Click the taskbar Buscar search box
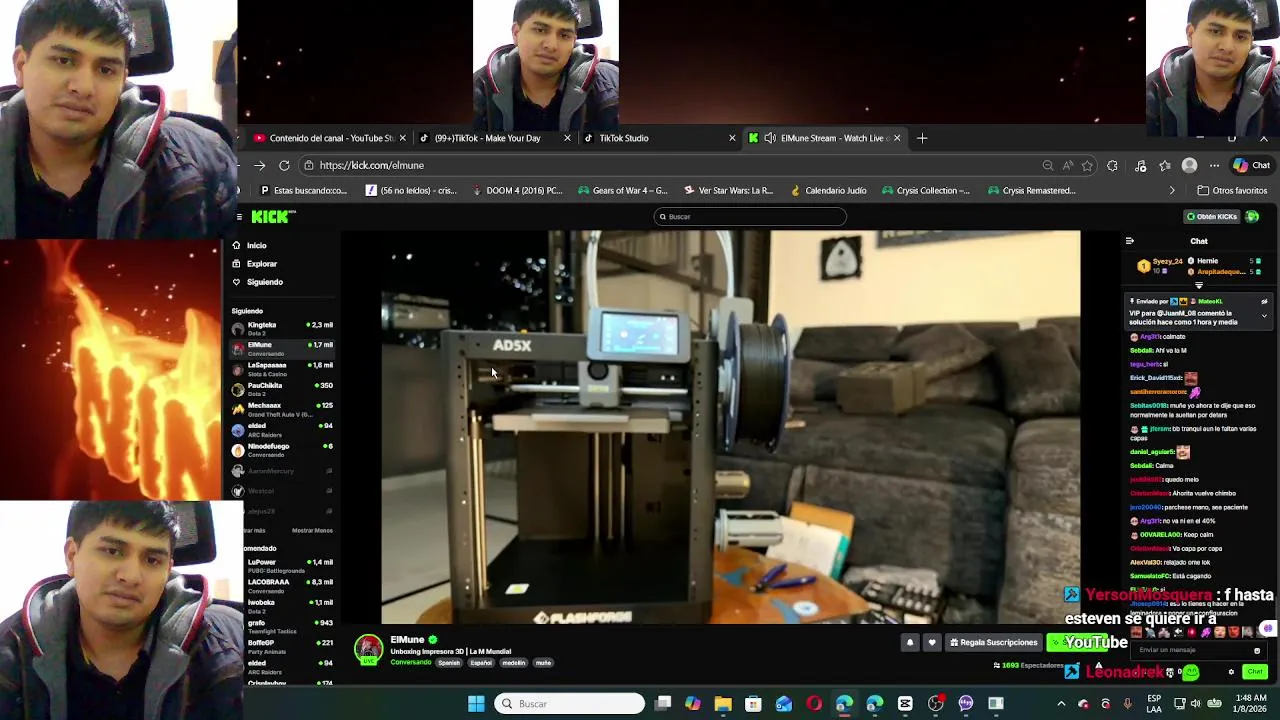1280x720 pixels. click(x=570, y=704)
